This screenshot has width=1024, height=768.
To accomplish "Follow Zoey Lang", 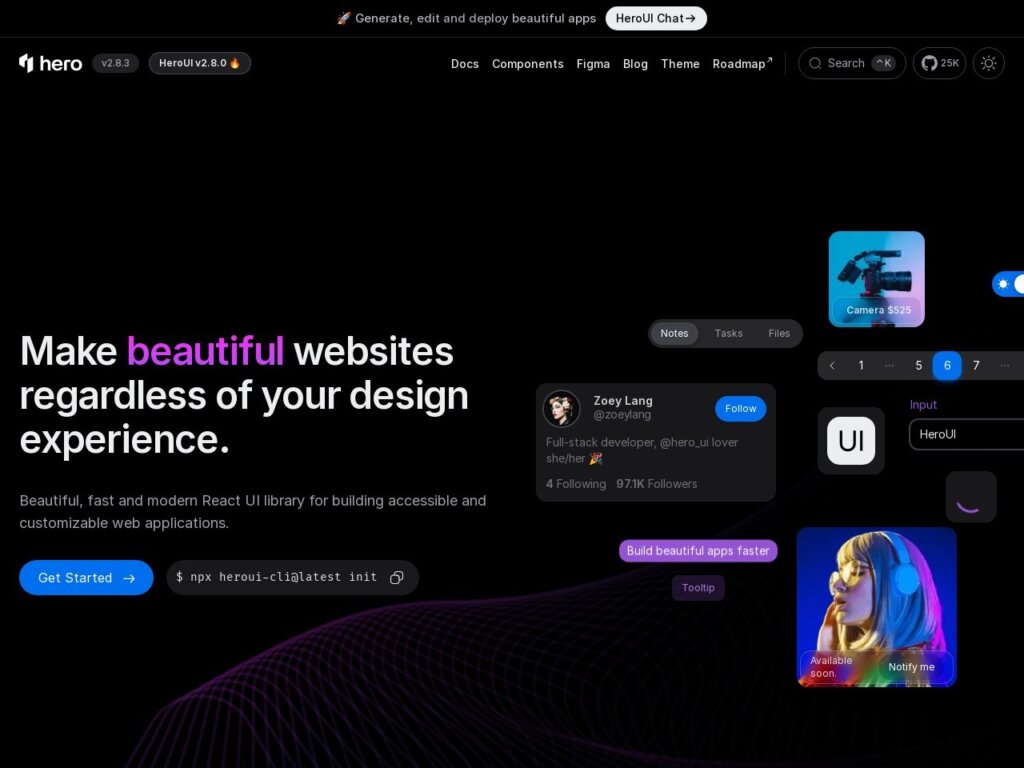I will 741,409.
